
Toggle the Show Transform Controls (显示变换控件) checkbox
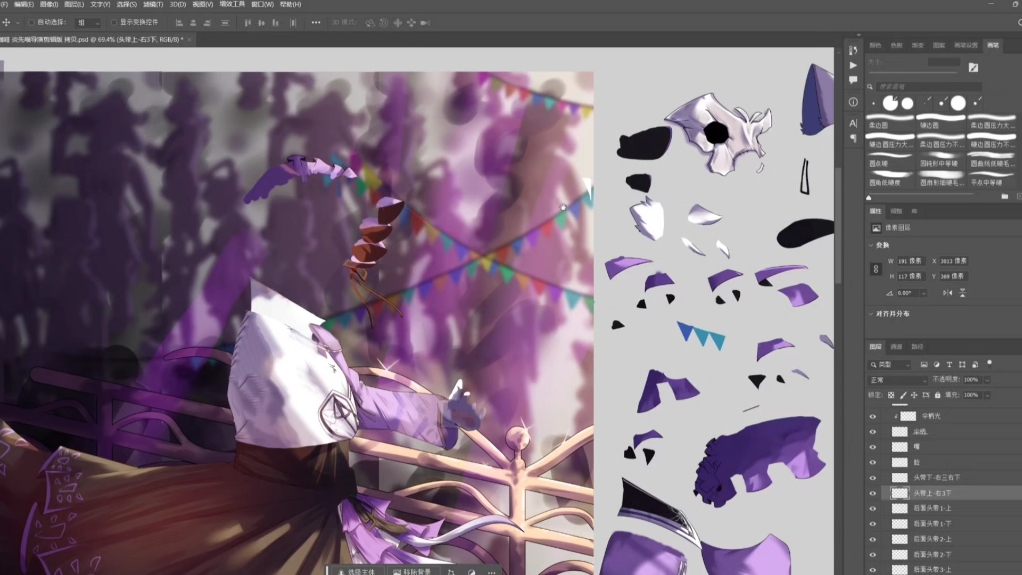pyautogui.click(x=113, y=23)
